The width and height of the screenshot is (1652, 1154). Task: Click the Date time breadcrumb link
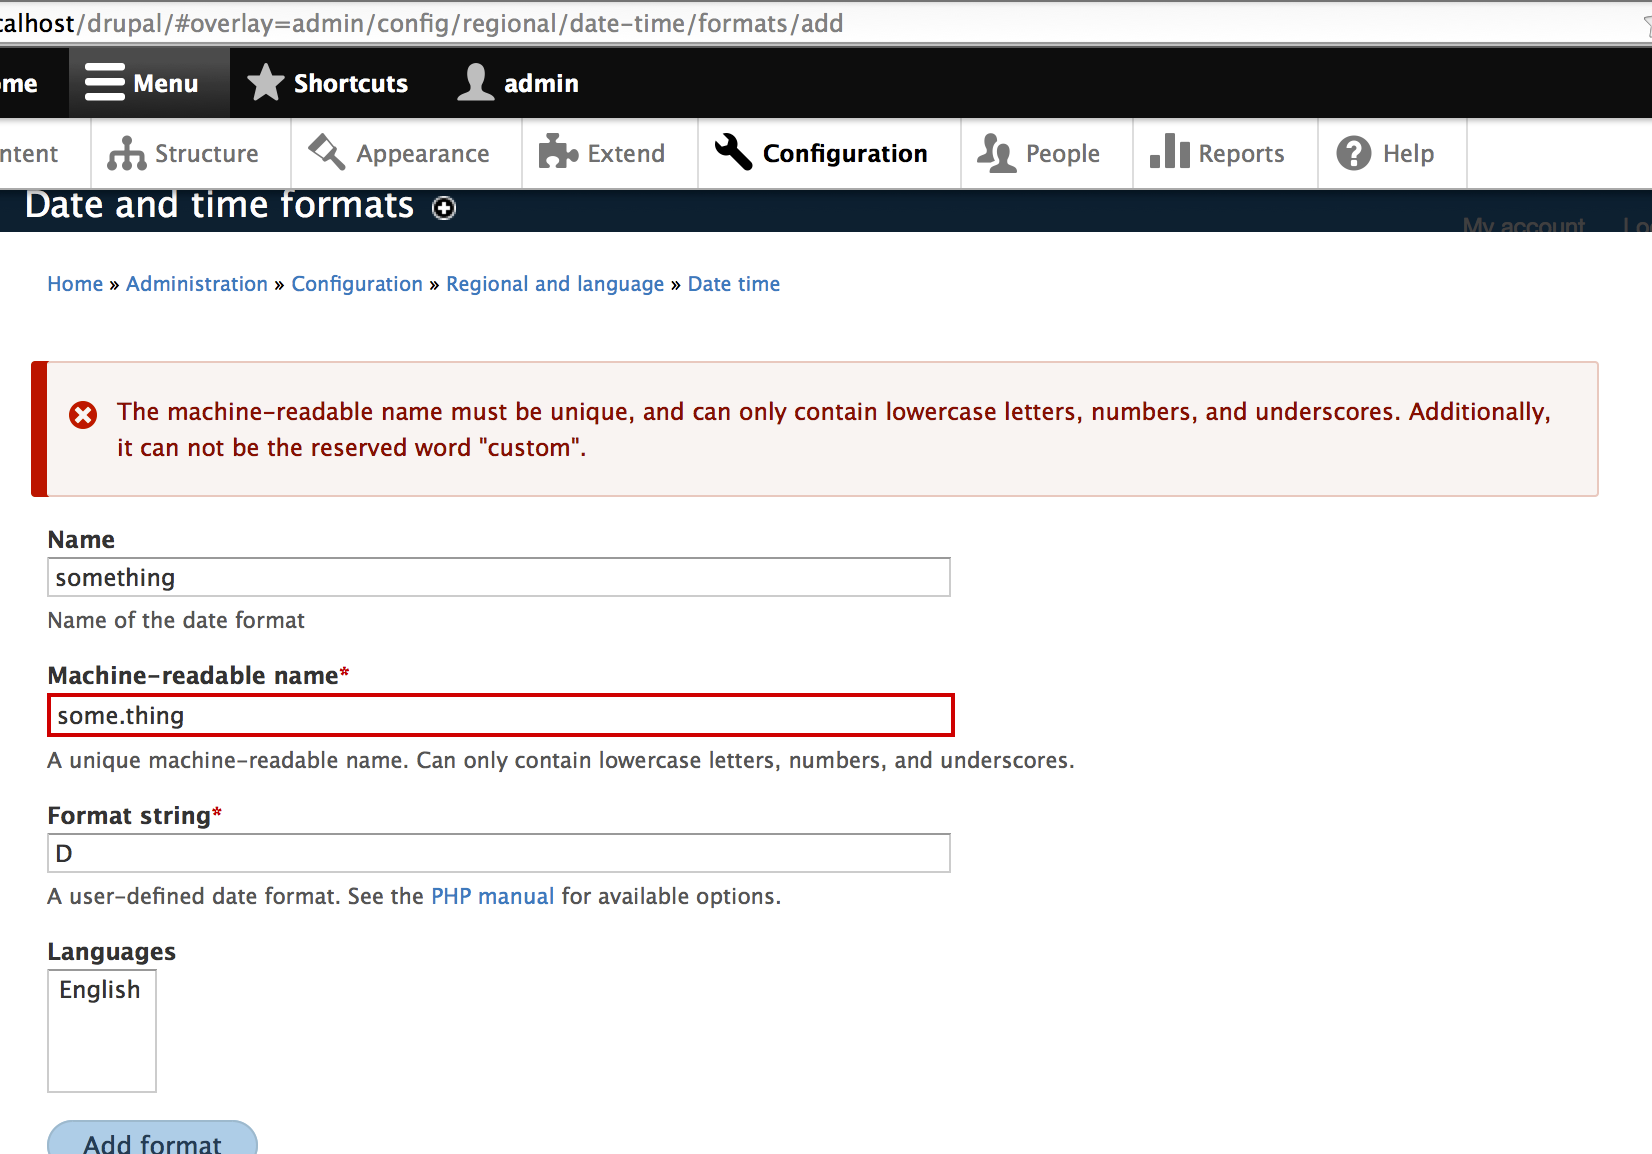coord(733,284)
